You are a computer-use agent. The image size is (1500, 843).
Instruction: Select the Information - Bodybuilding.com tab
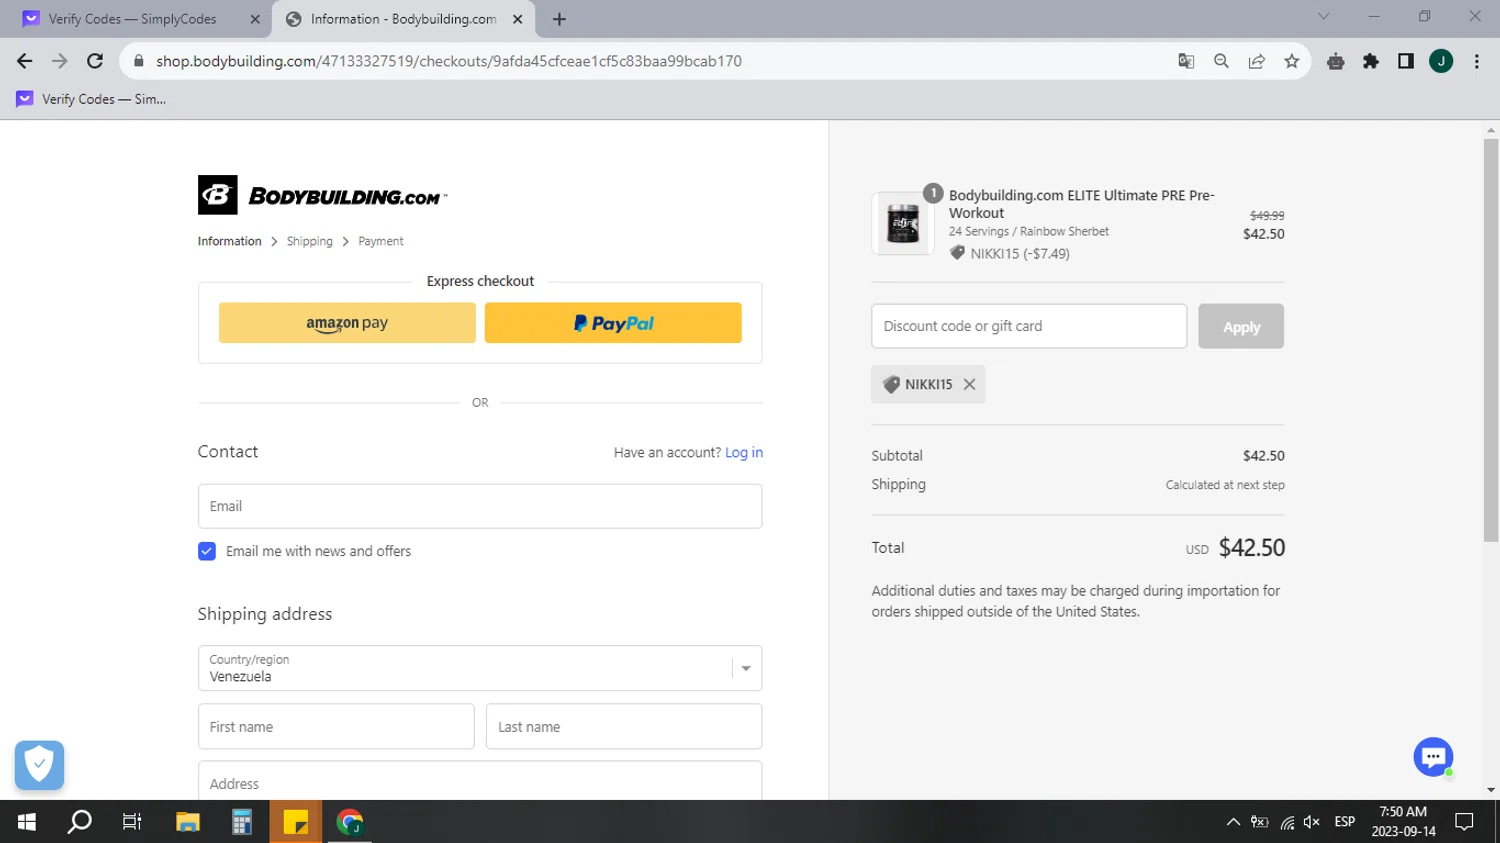coord(403,19)
